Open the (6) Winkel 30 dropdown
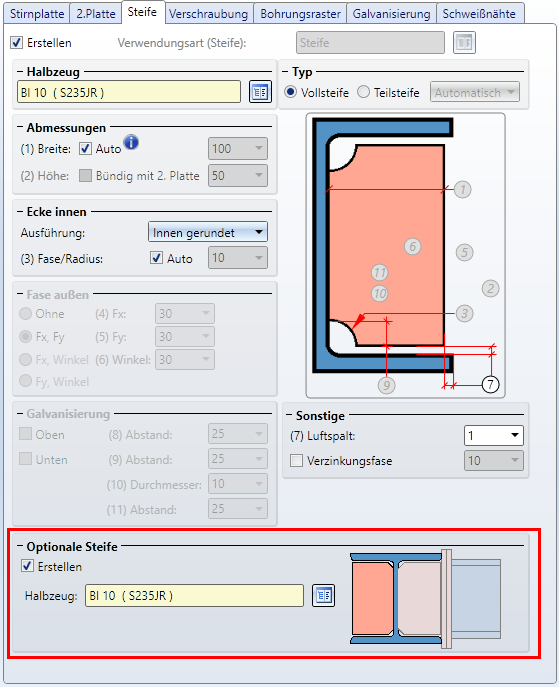Viewport: 559px width, 687px height. click(185, 359)
